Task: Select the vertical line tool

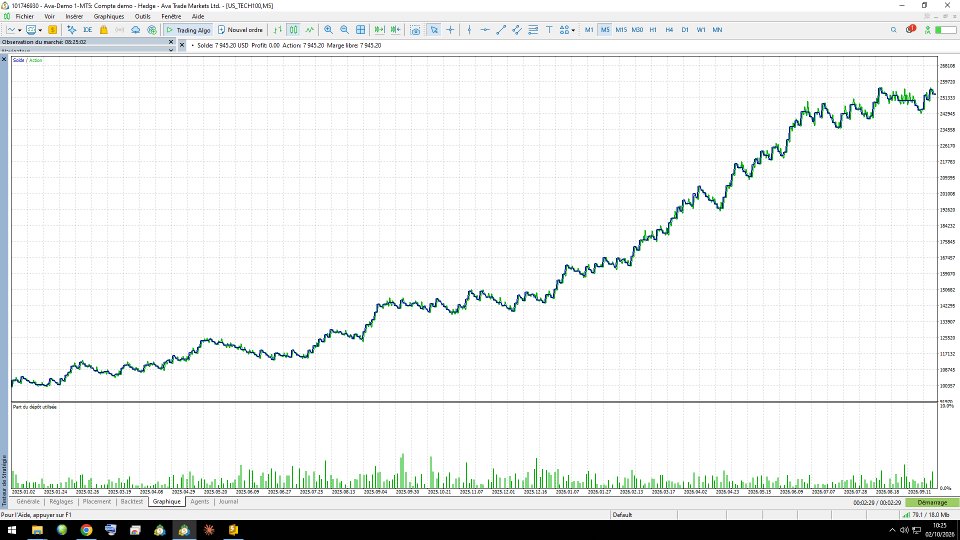Action: coord(469,29)
